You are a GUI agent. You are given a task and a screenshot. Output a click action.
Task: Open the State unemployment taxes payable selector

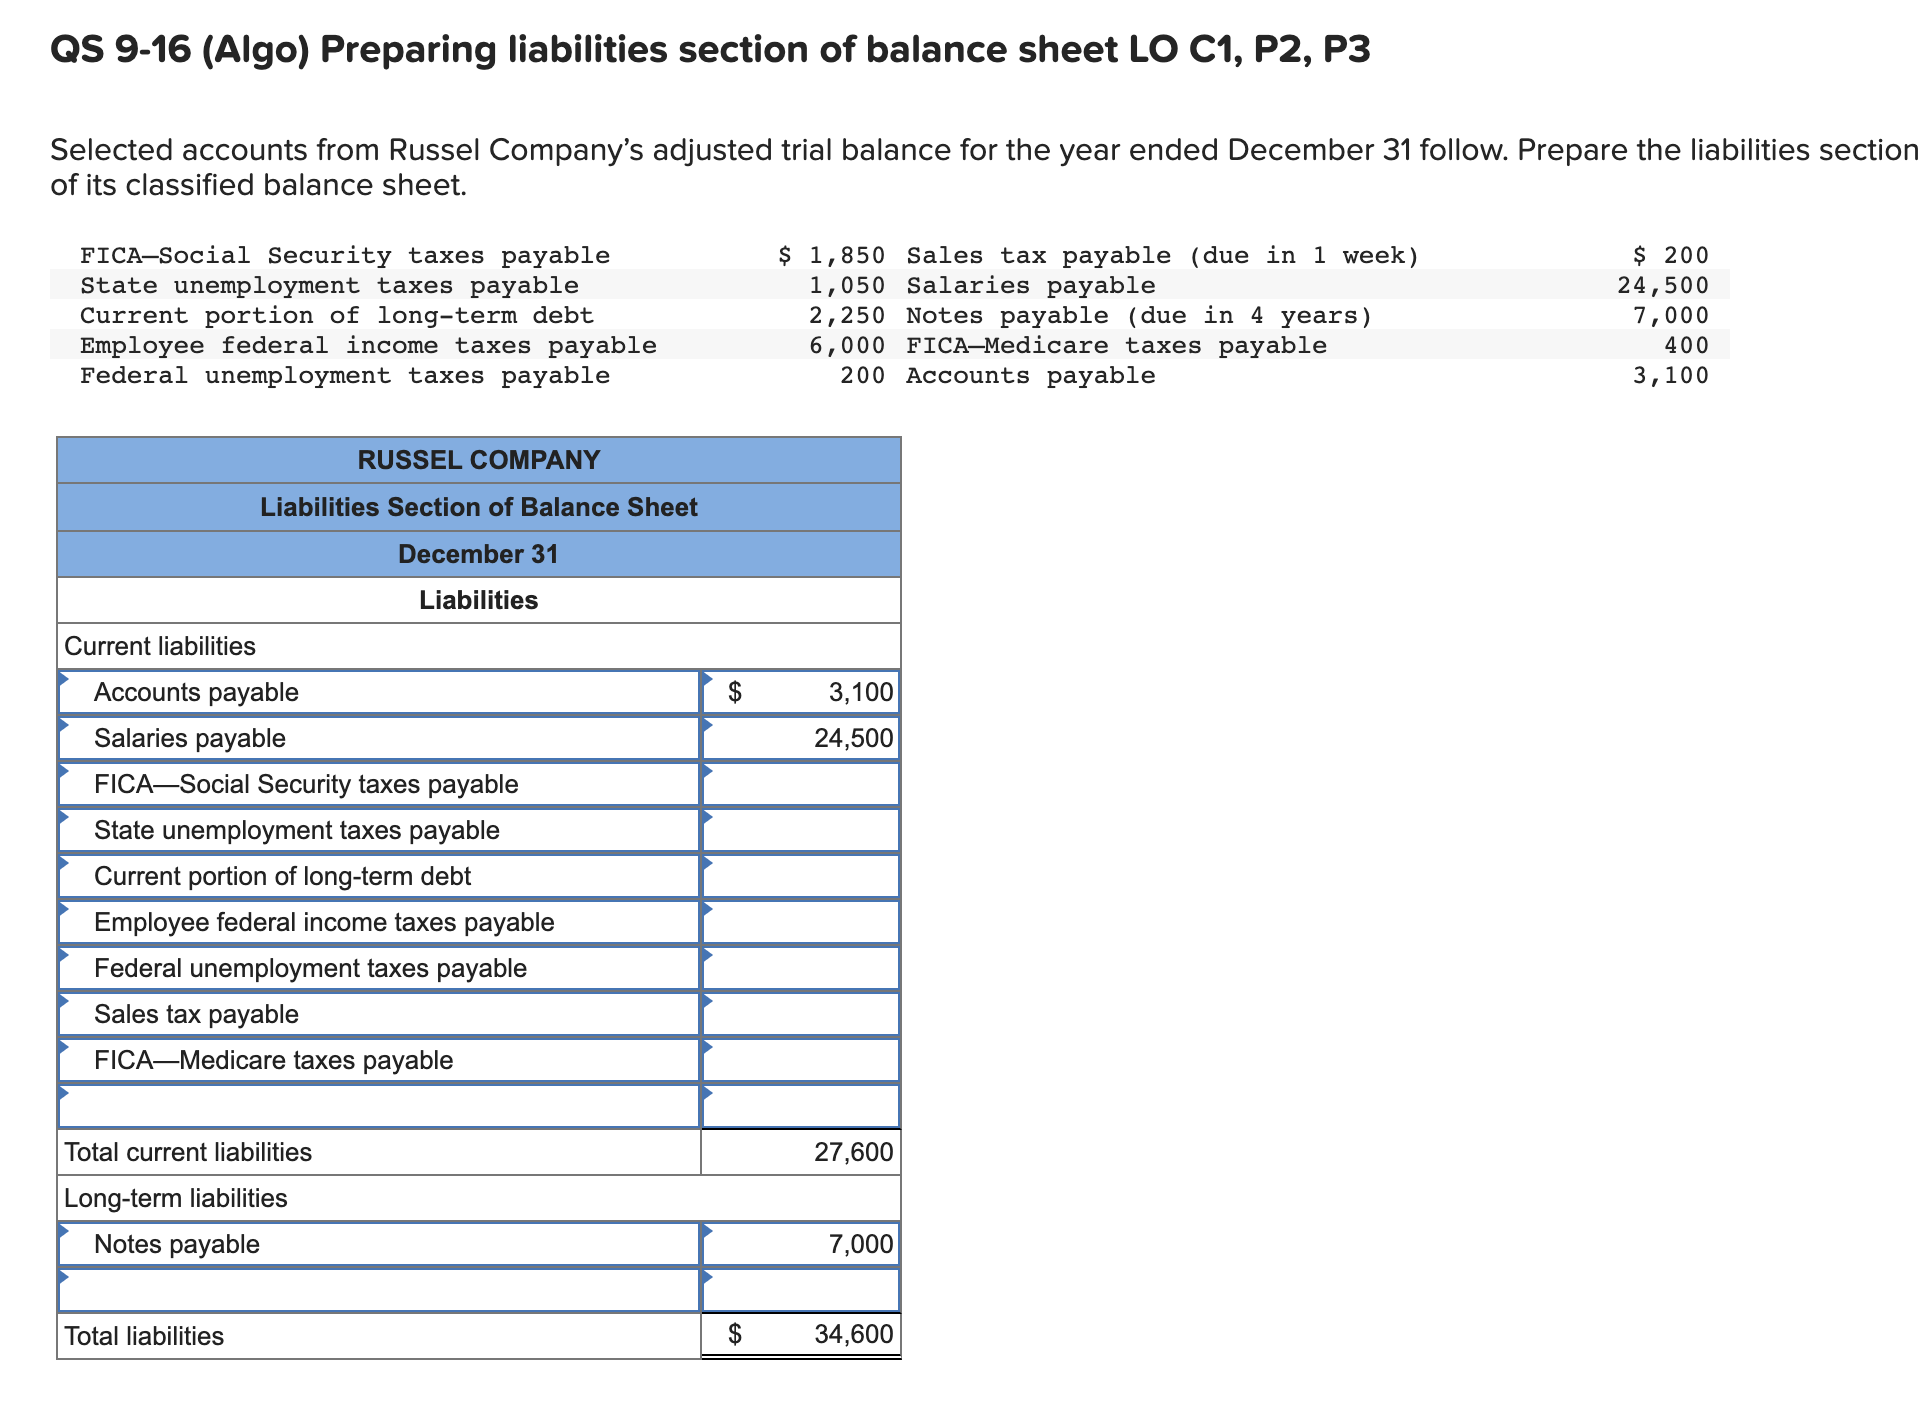tap(380, 830)
